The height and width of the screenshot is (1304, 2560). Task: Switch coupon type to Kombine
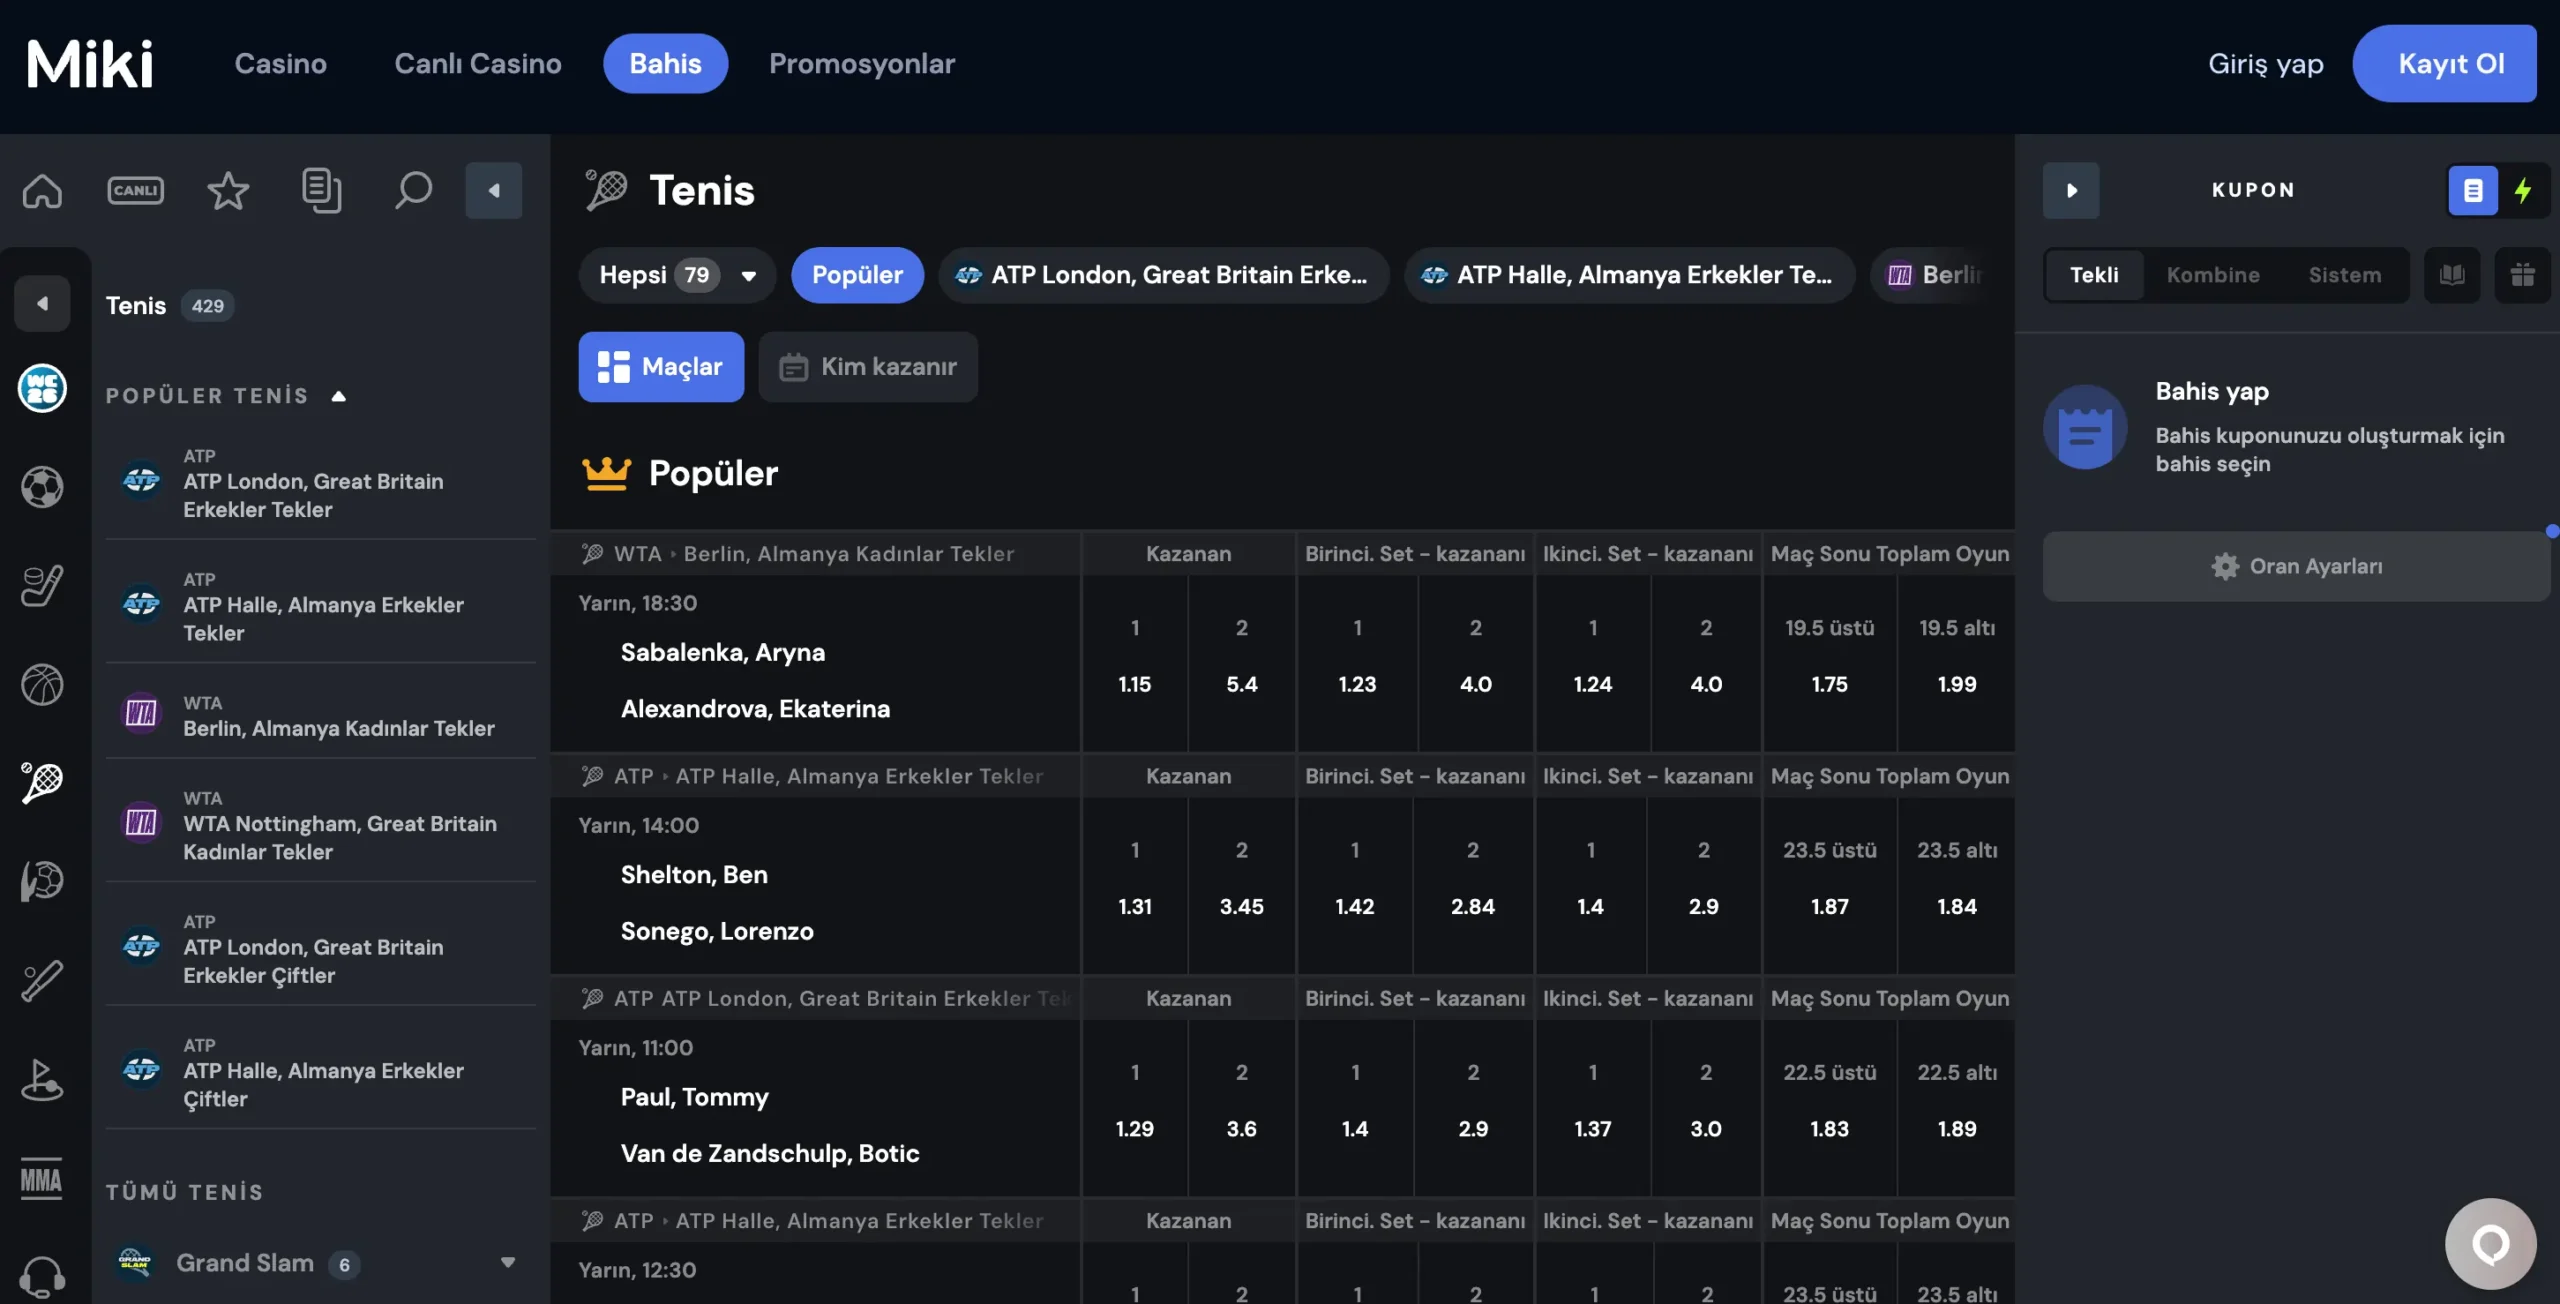click(2212, 275)
